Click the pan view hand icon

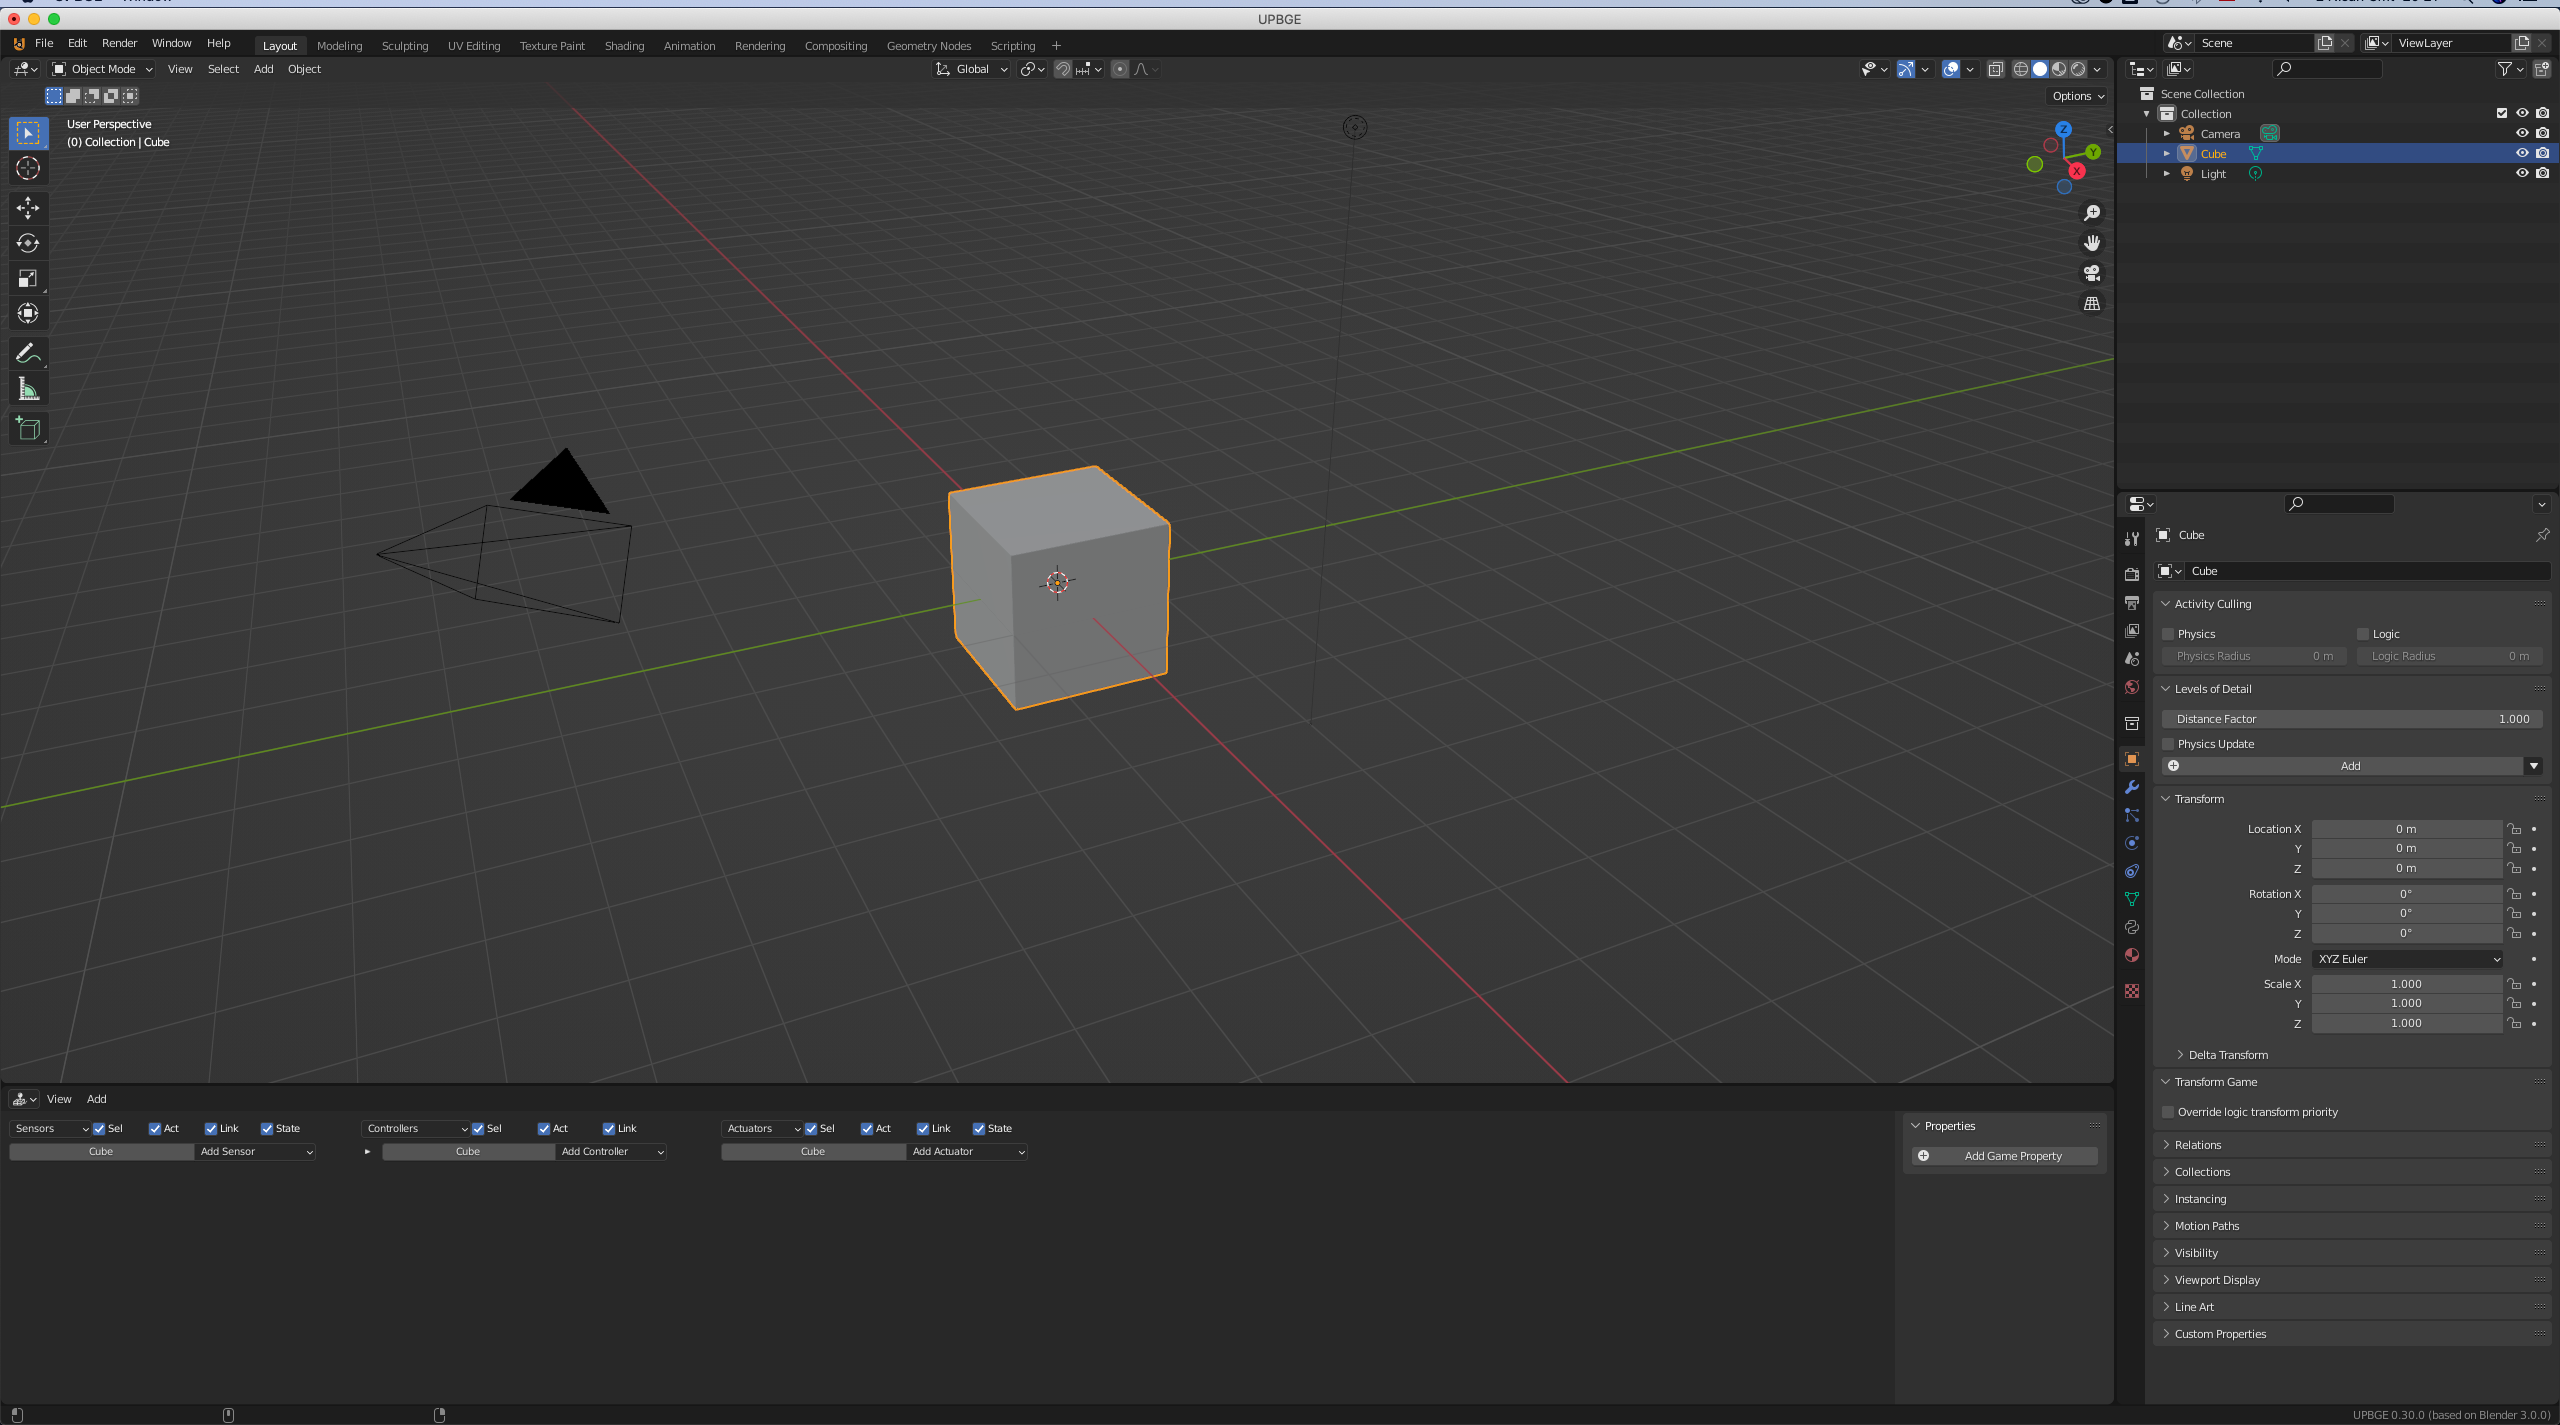[x=2091, y=243]
